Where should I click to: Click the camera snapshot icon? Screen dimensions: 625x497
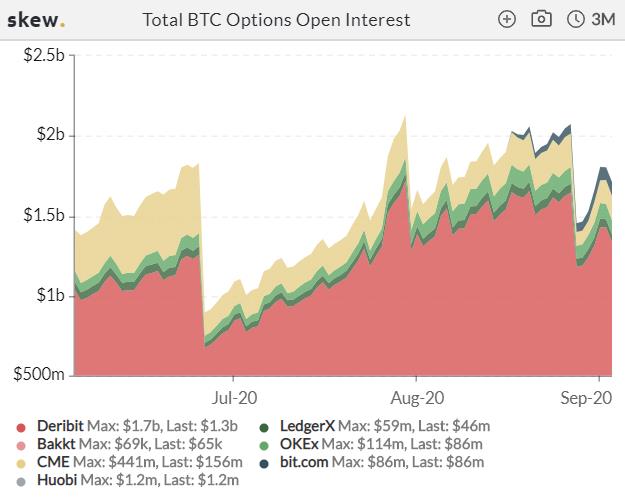tap(541, 19)
